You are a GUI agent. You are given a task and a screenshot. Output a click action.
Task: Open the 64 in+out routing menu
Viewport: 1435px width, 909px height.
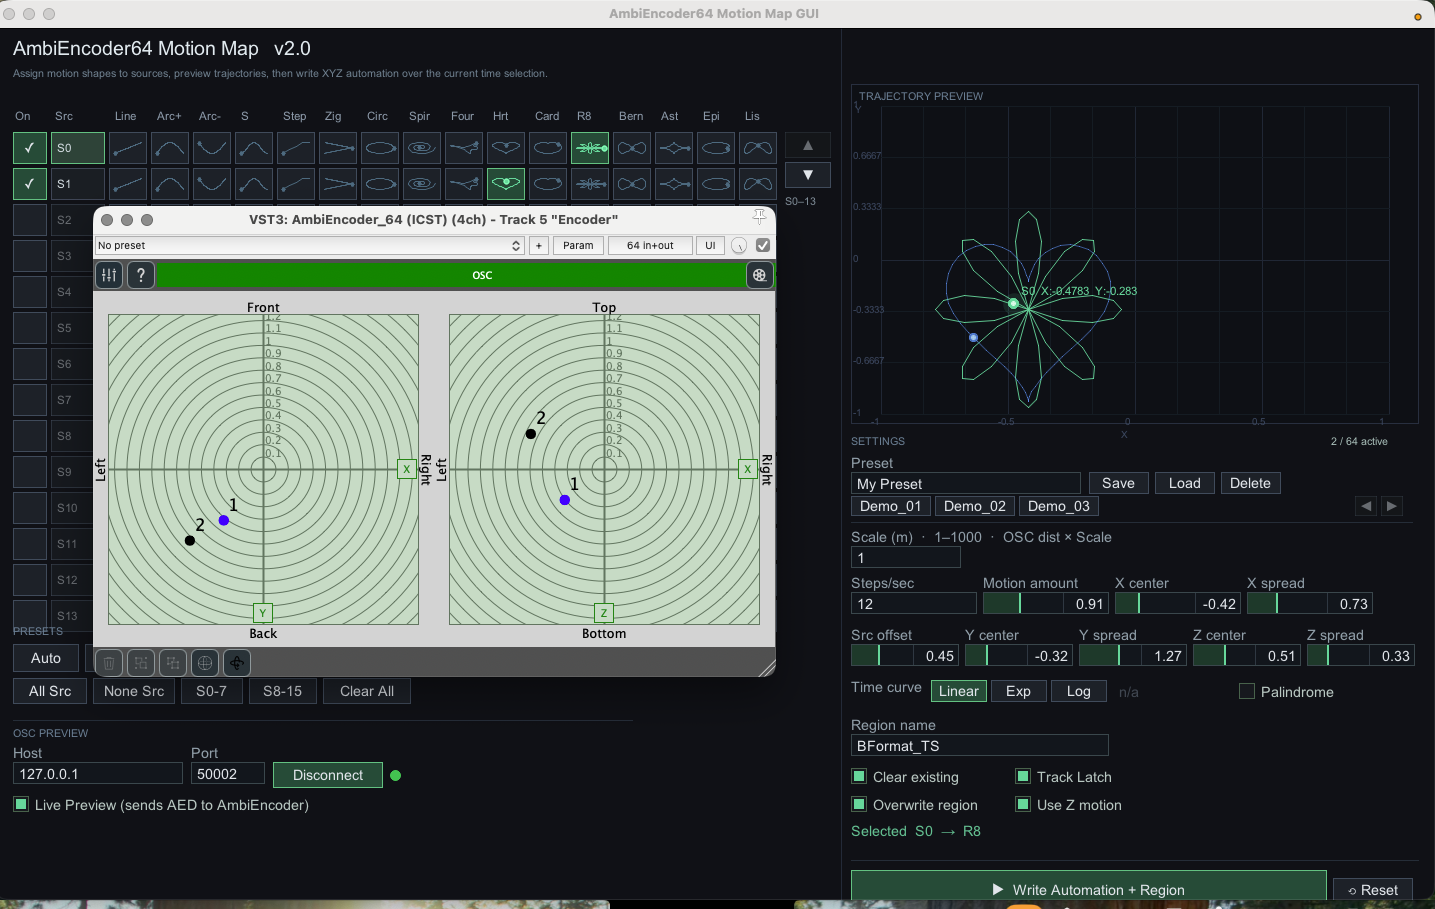click(650, 245)
